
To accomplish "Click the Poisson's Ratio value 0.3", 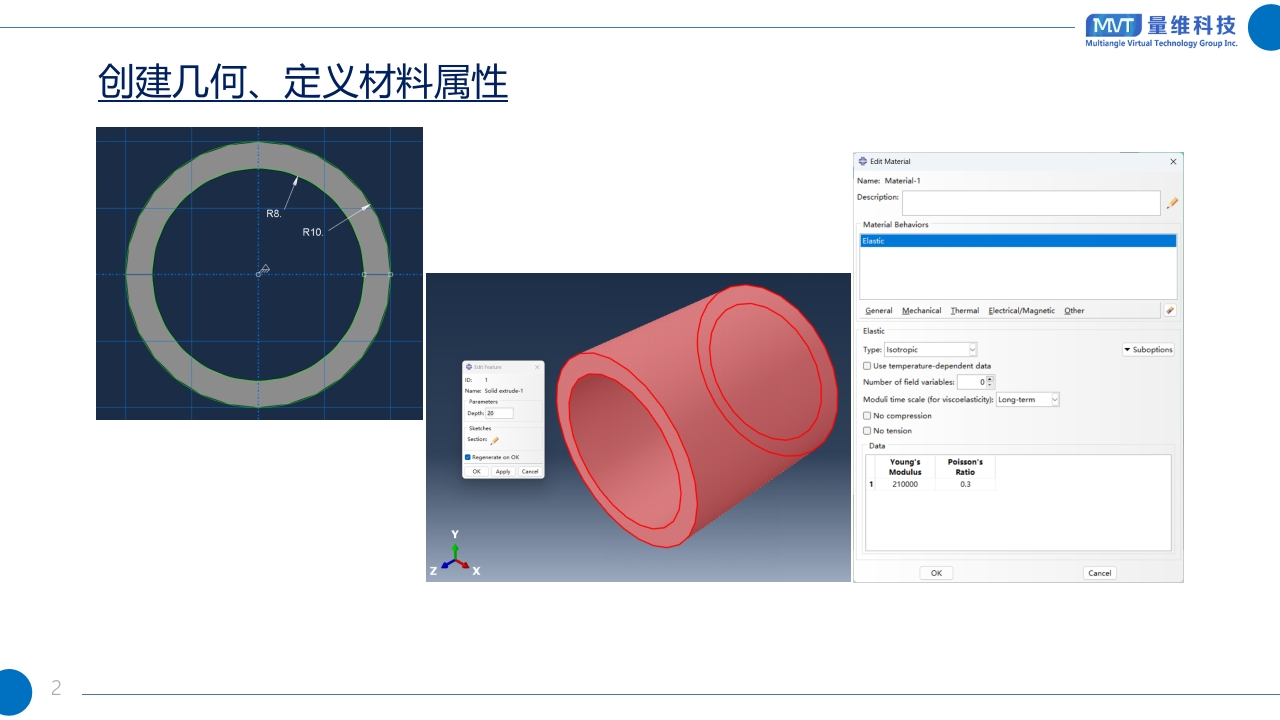I will (965, 484).
